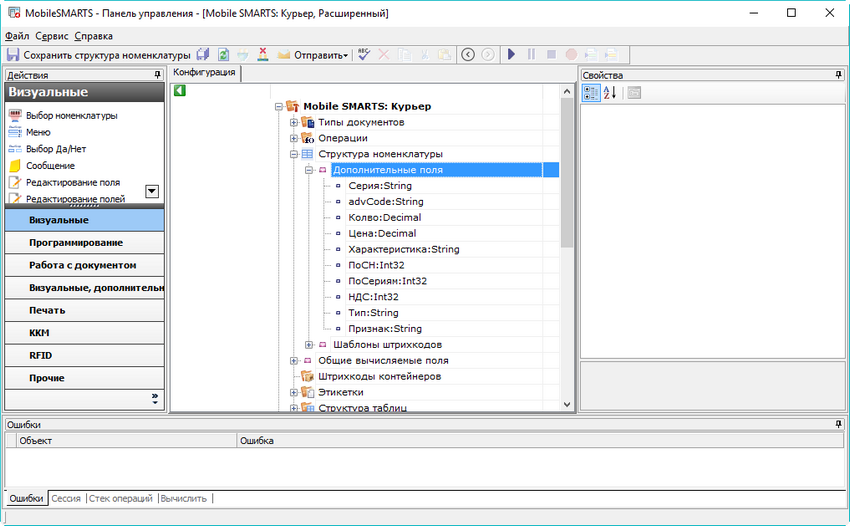This screenshot has height=526, width=850.
Task: Open the Программирование actions group
Action: pos(85,243)
